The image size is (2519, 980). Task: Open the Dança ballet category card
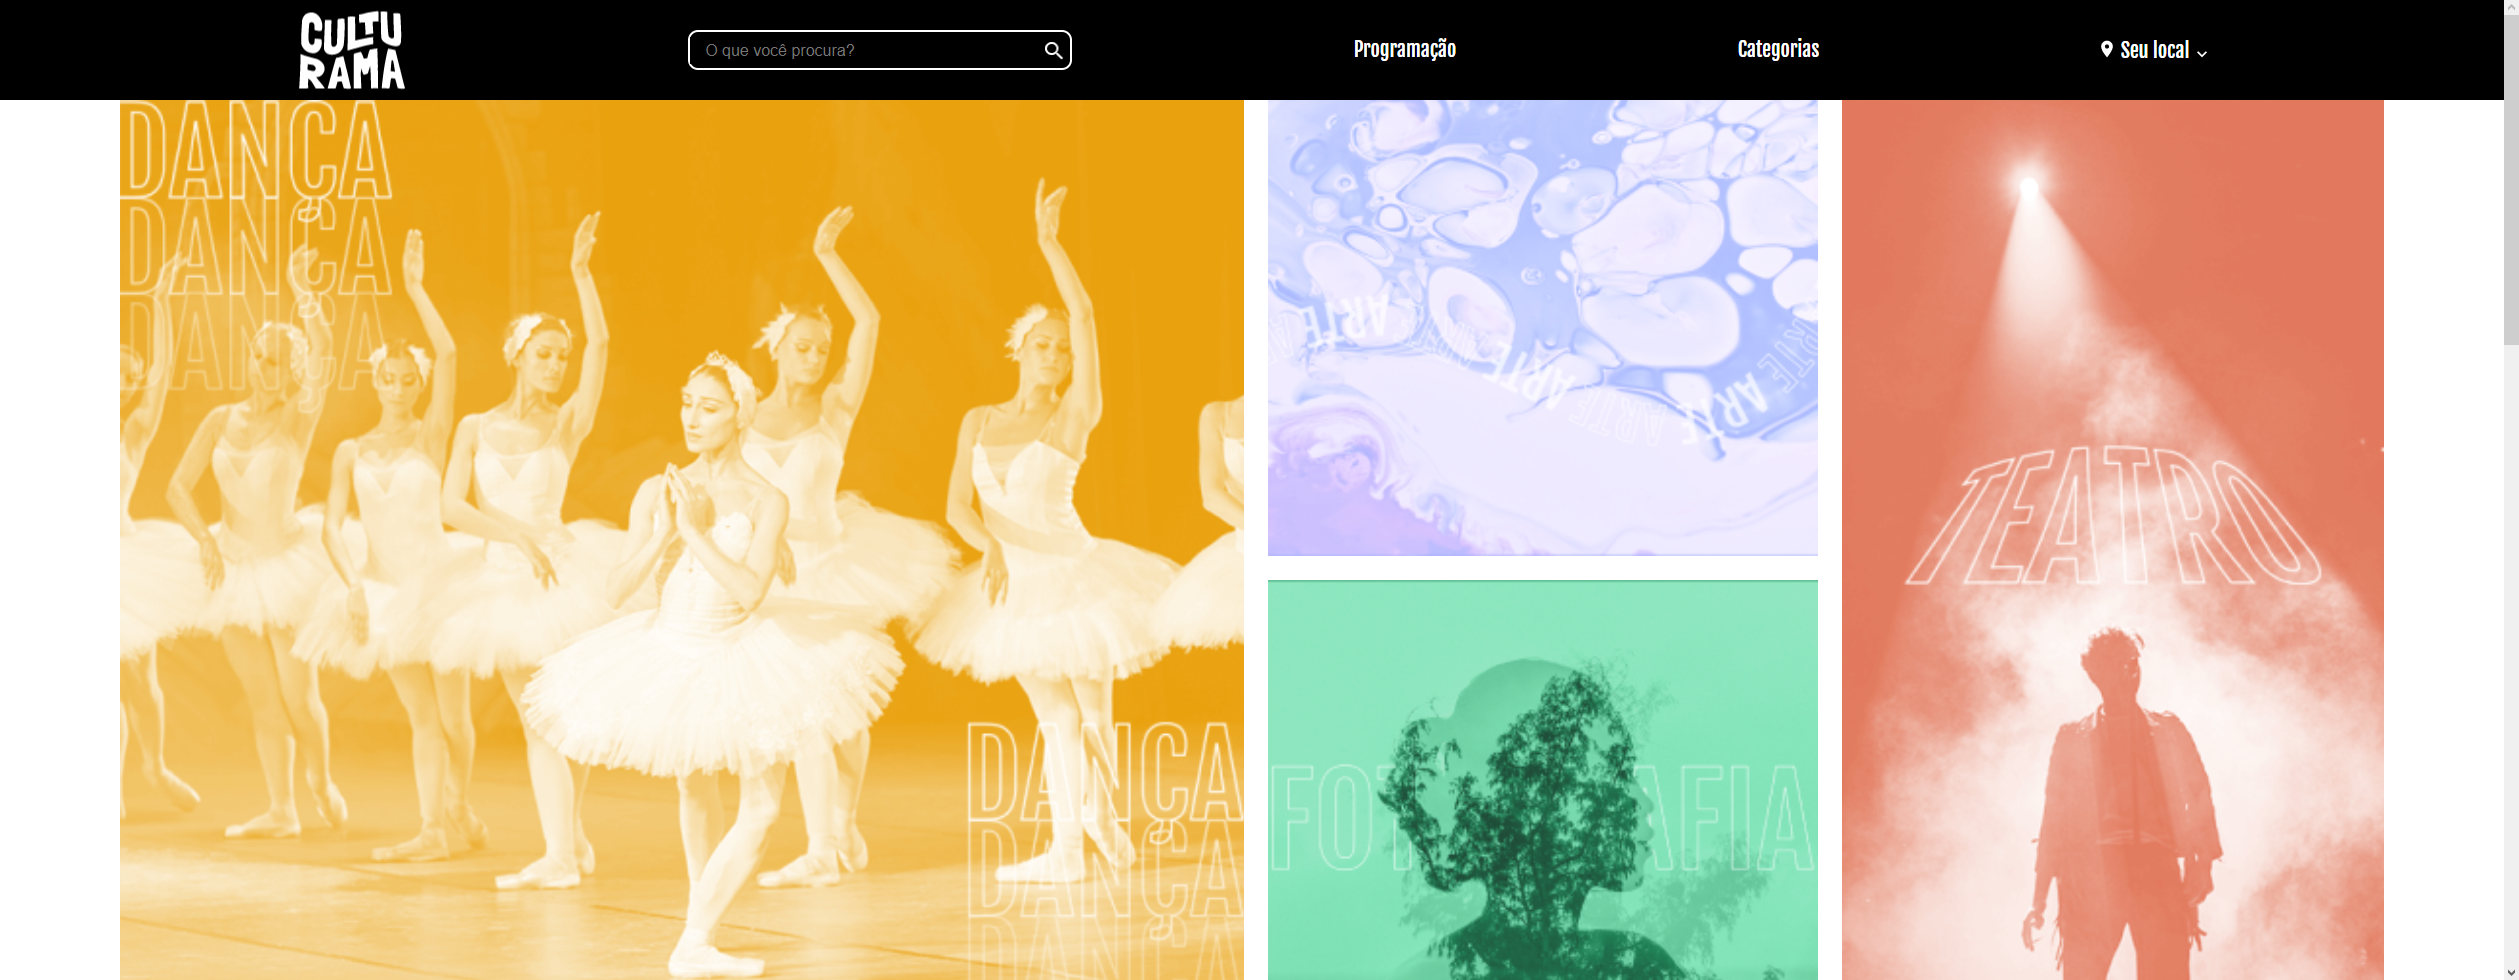coord(682,540)
